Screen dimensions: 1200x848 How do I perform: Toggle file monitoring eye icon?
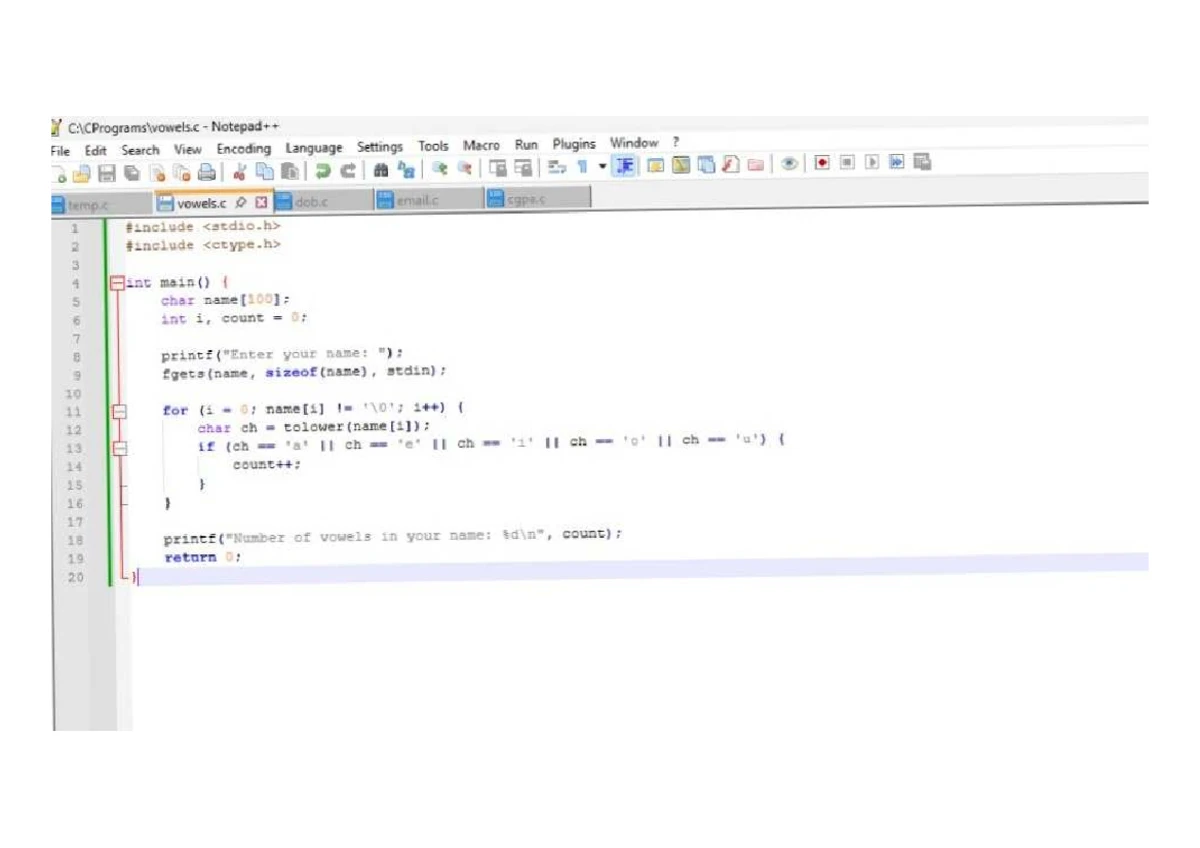(x=789, y=164)
